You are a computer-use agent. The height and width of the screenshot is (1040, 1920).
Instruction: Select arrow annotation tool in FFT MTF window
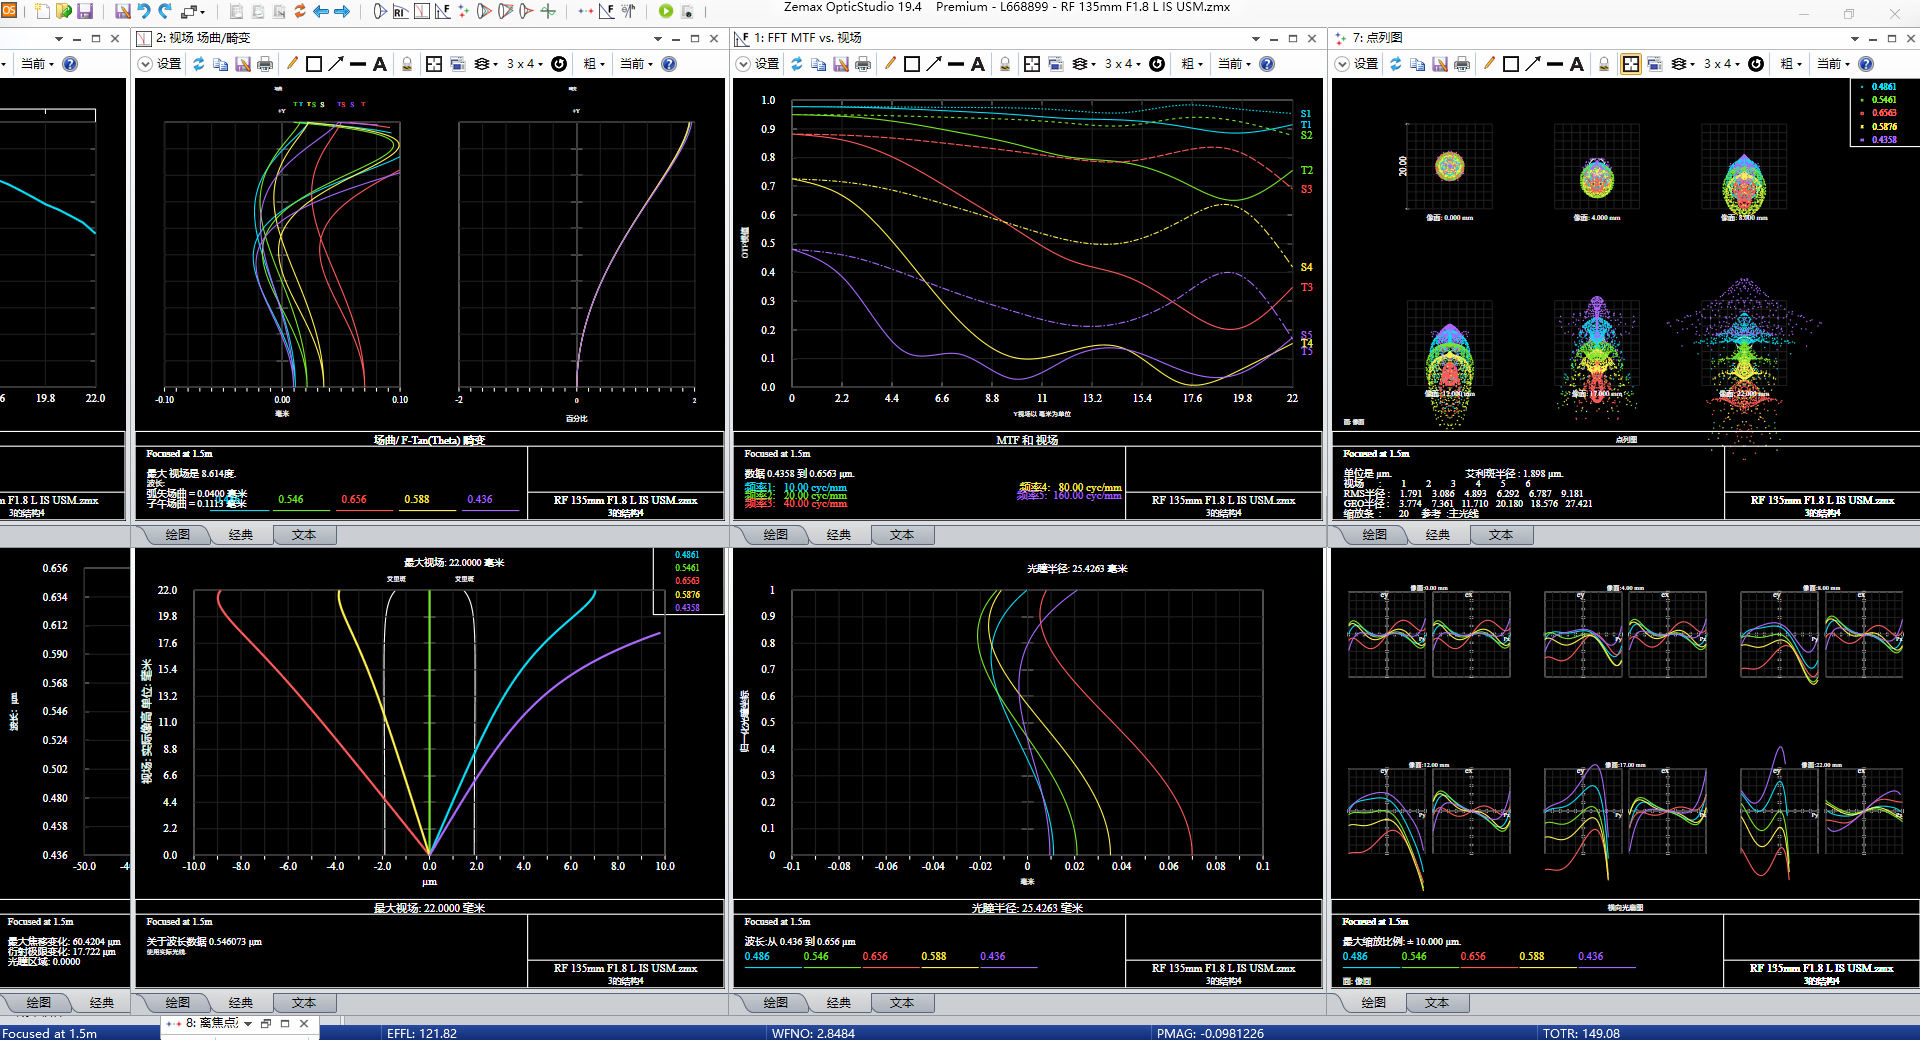tap(934, 63)
